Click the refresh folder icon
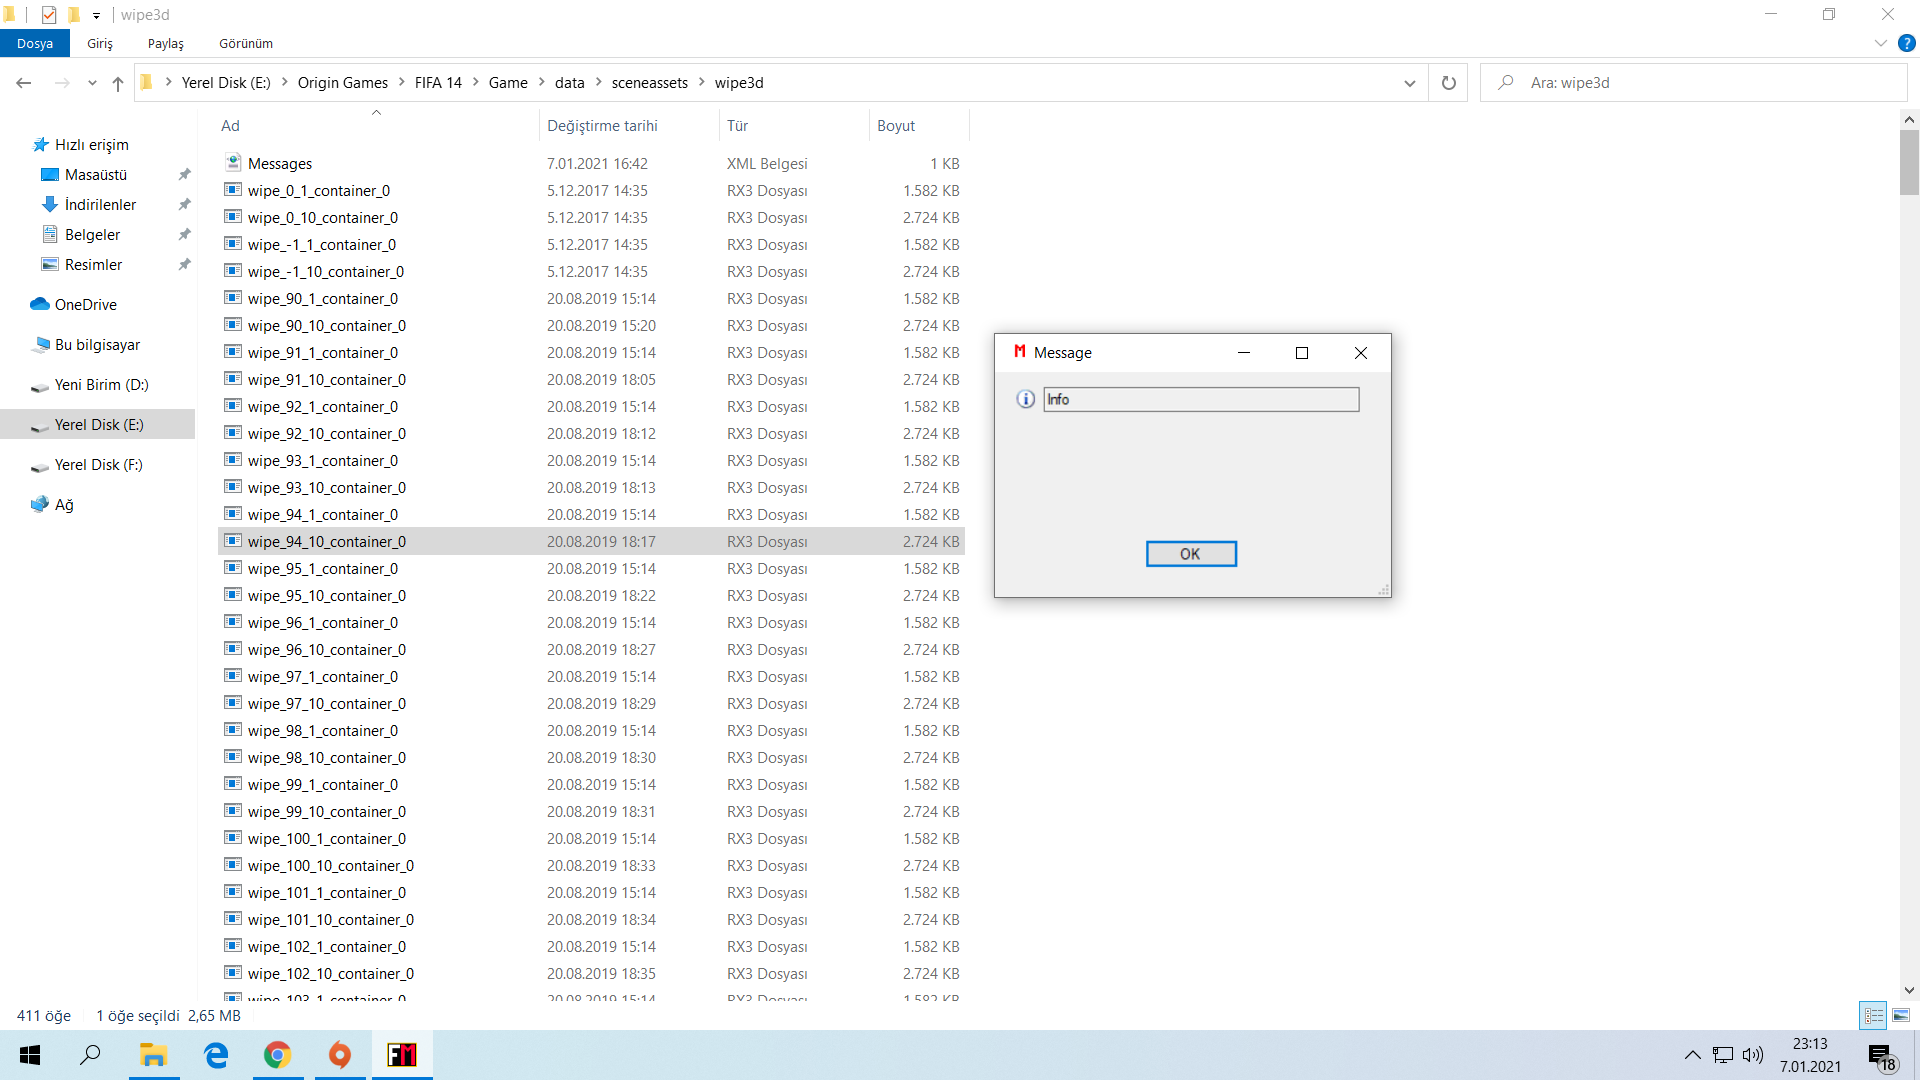 1448,83
